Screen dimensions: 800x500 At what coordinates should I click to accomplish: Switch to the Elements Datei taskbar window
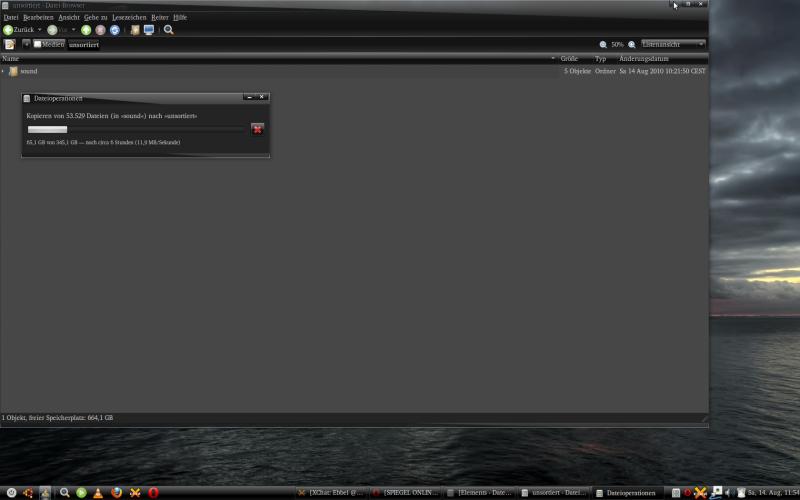coord(479,493)
